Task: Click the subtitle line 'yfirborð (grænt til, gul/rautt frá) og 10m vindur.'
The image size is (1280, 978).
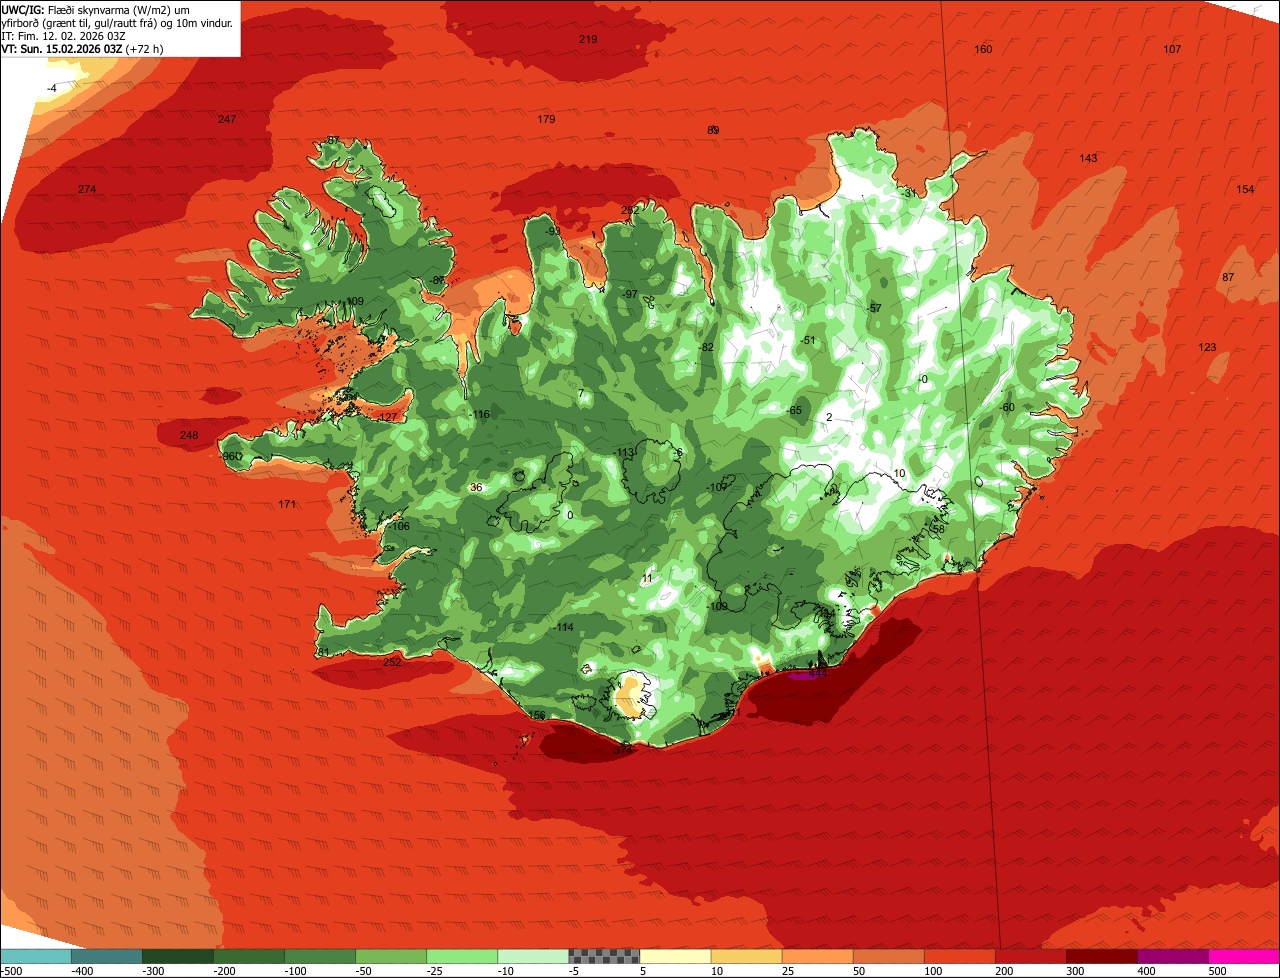Action: tap(117, 23)
